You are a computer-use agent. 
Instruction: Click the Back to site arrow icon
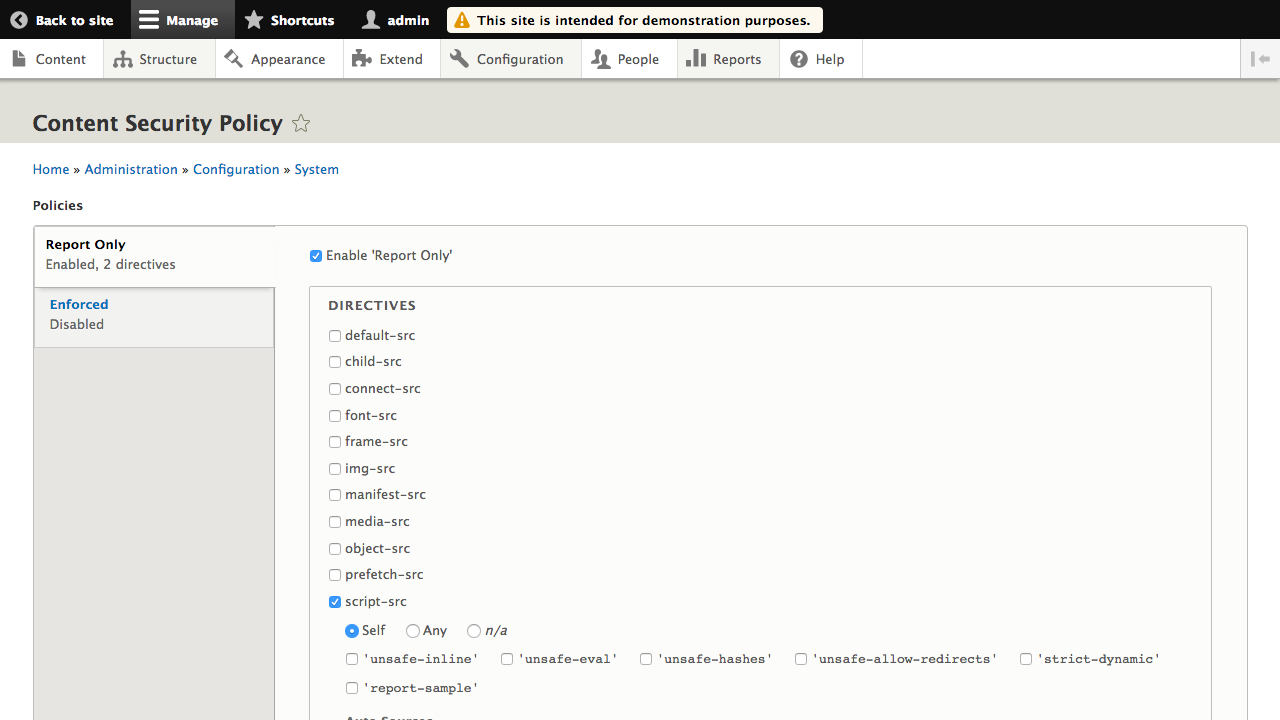pyautogui.click(x=19, y=20)
